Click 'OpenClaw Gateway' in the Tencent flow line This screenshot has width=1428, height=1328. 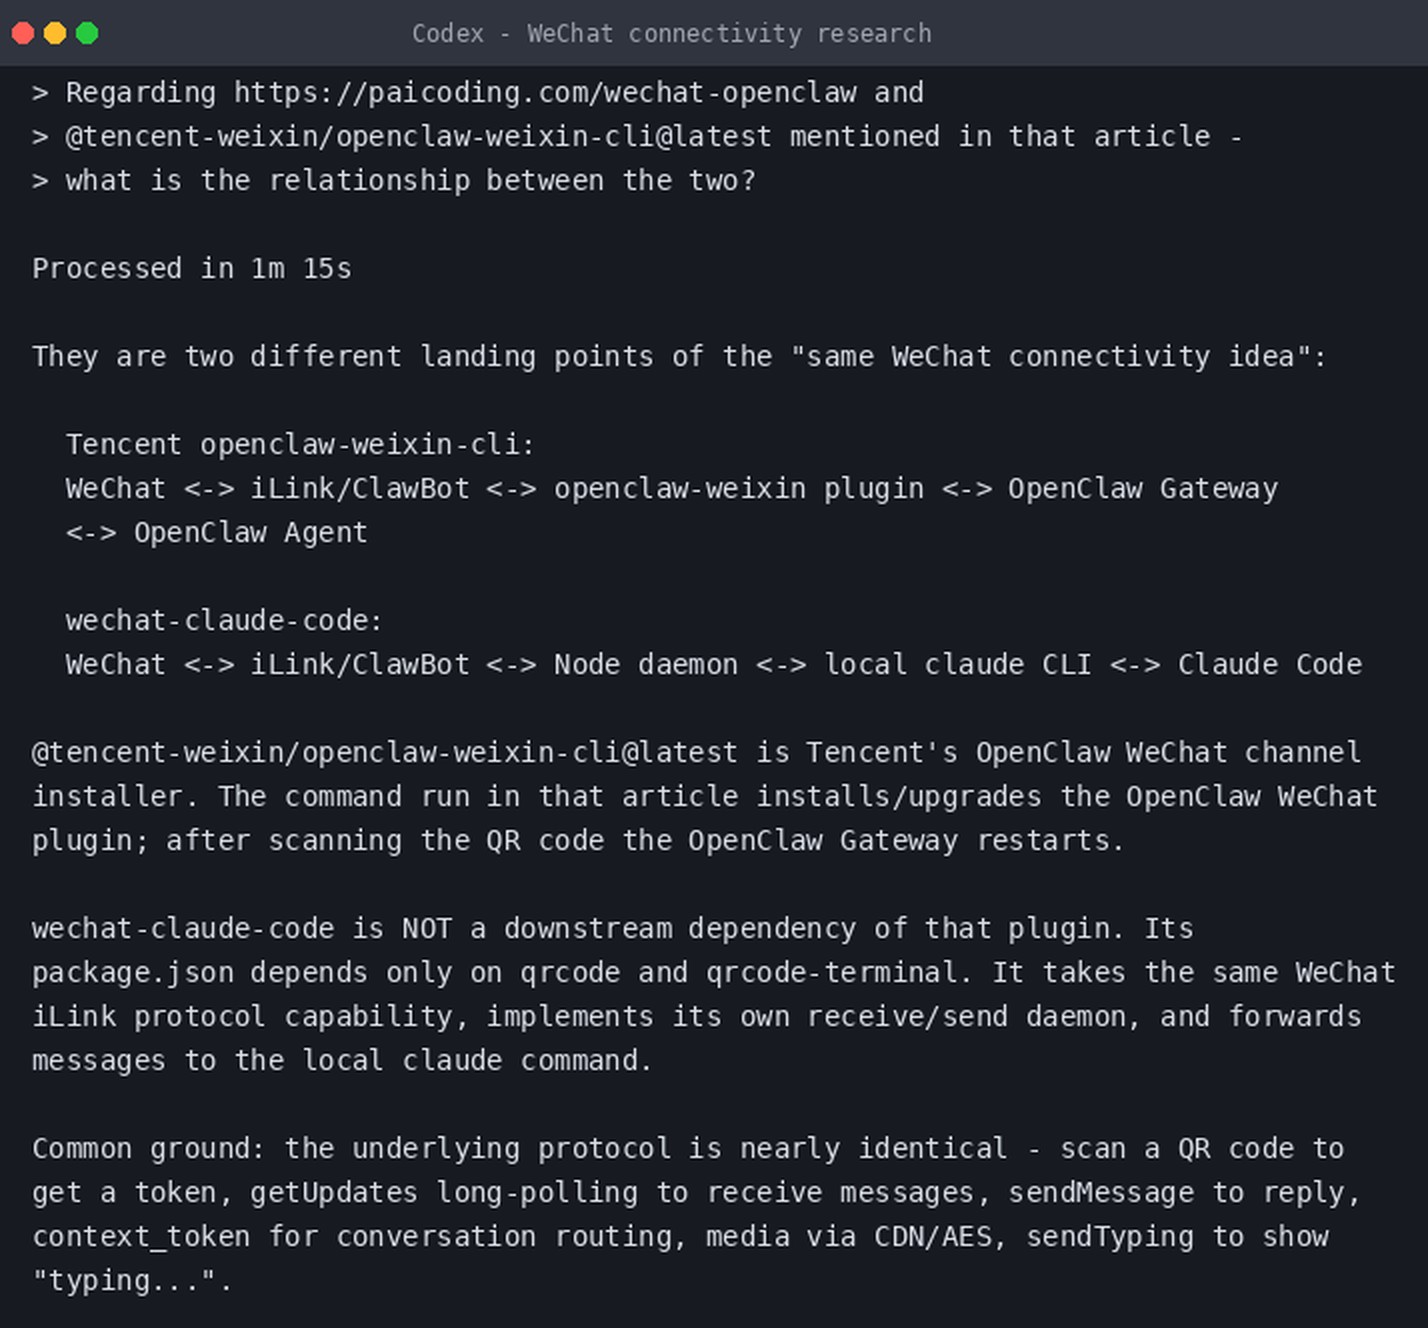(1143, 489)
